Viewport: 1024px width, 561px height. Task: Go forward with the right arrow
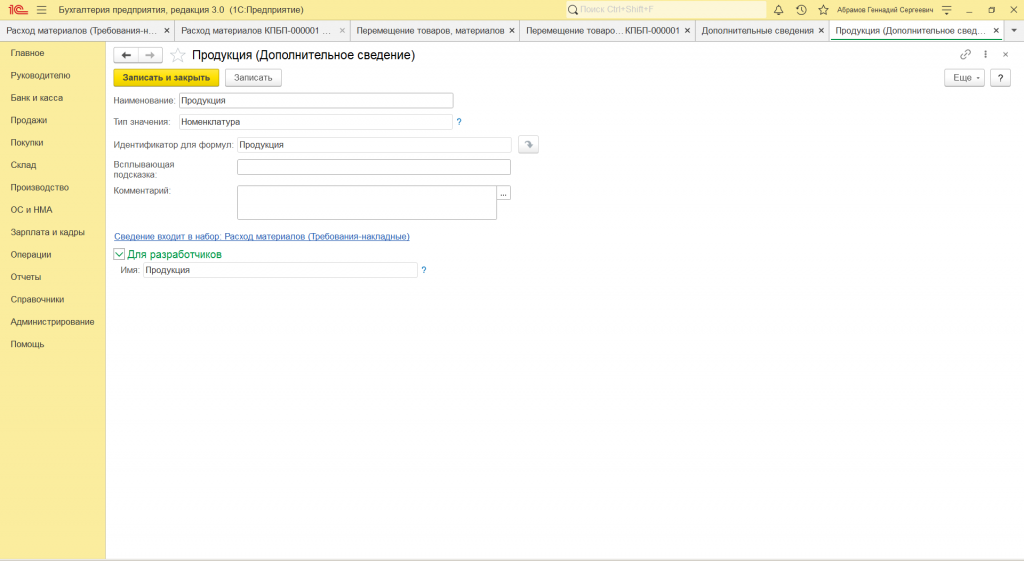pyautogui.click(x=150, y=55)
